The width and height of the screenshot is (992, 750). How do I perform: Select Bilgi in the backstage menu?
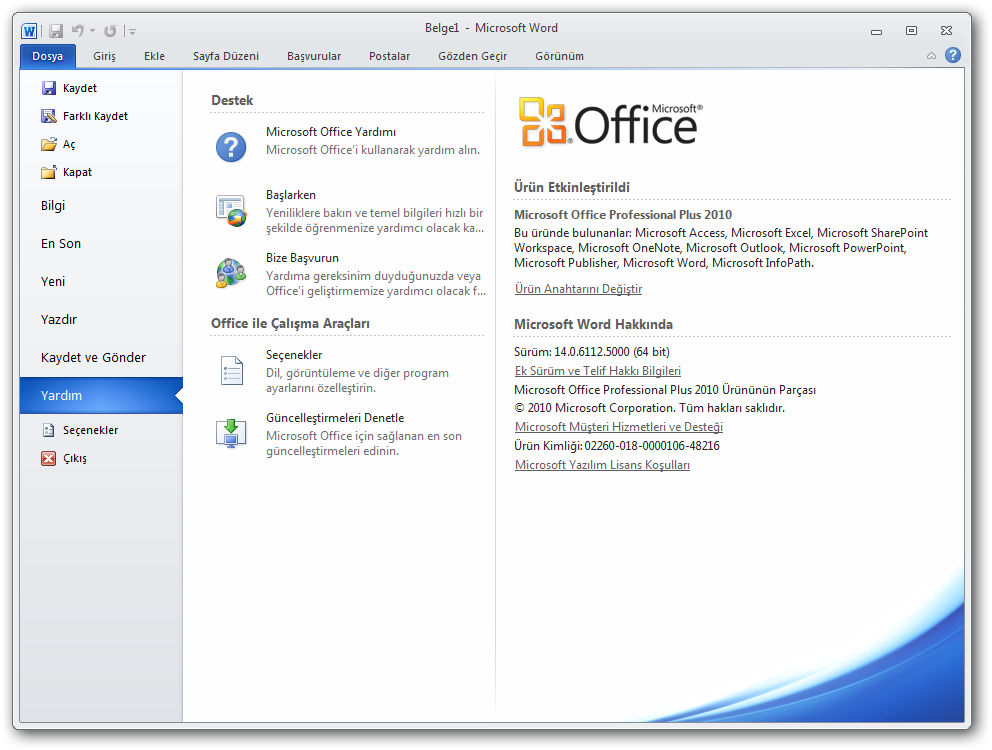click(101, 206)
